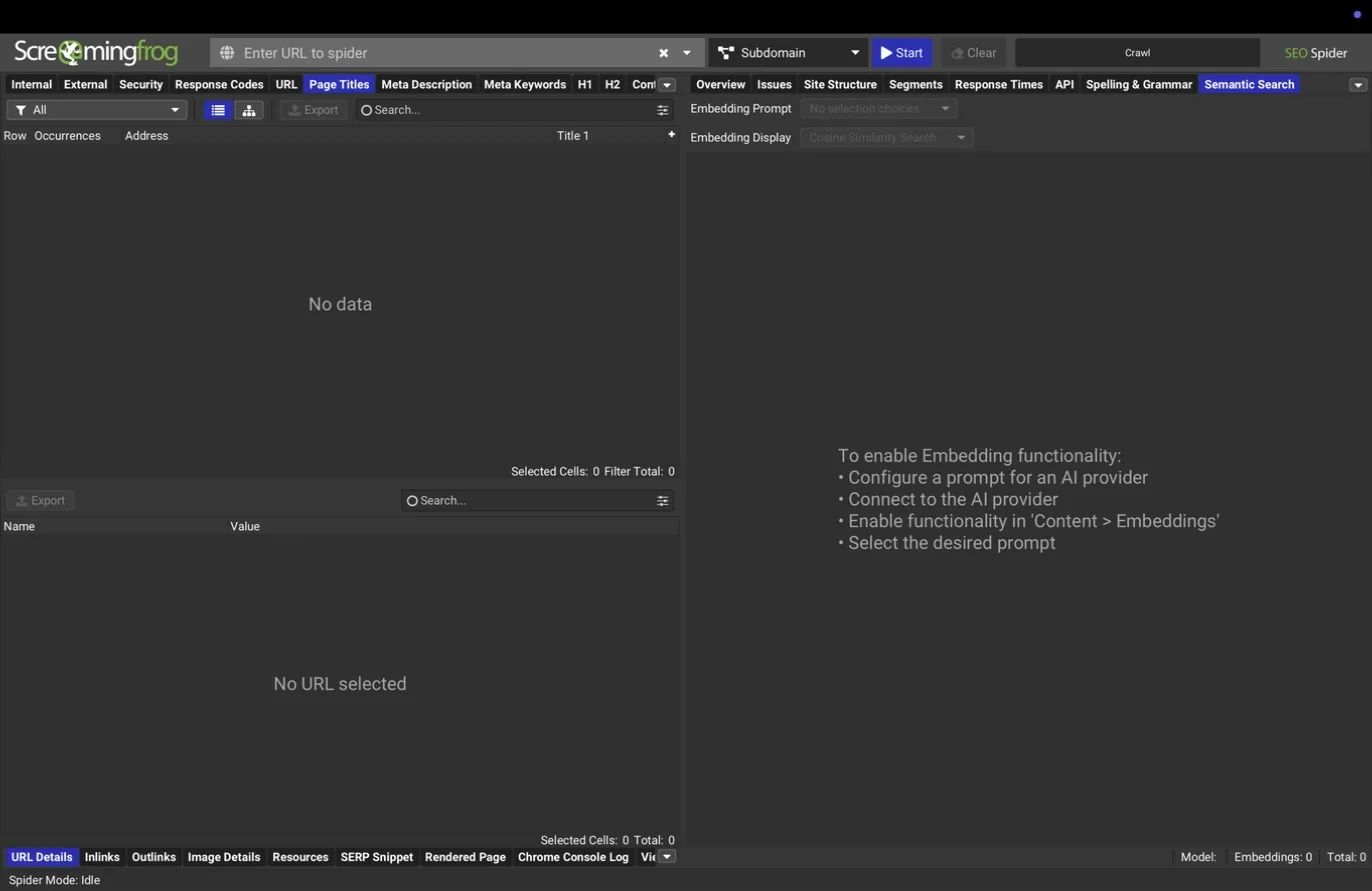
Task: Open the API tab
Action: [x=1064, y=84]
